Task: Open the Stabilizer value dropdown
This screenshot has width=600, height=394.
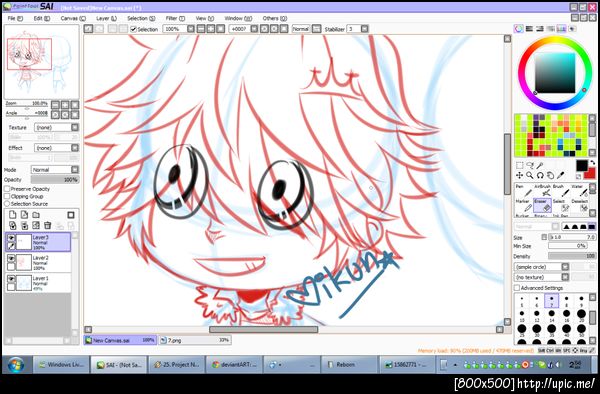Action: coord(364,29)
